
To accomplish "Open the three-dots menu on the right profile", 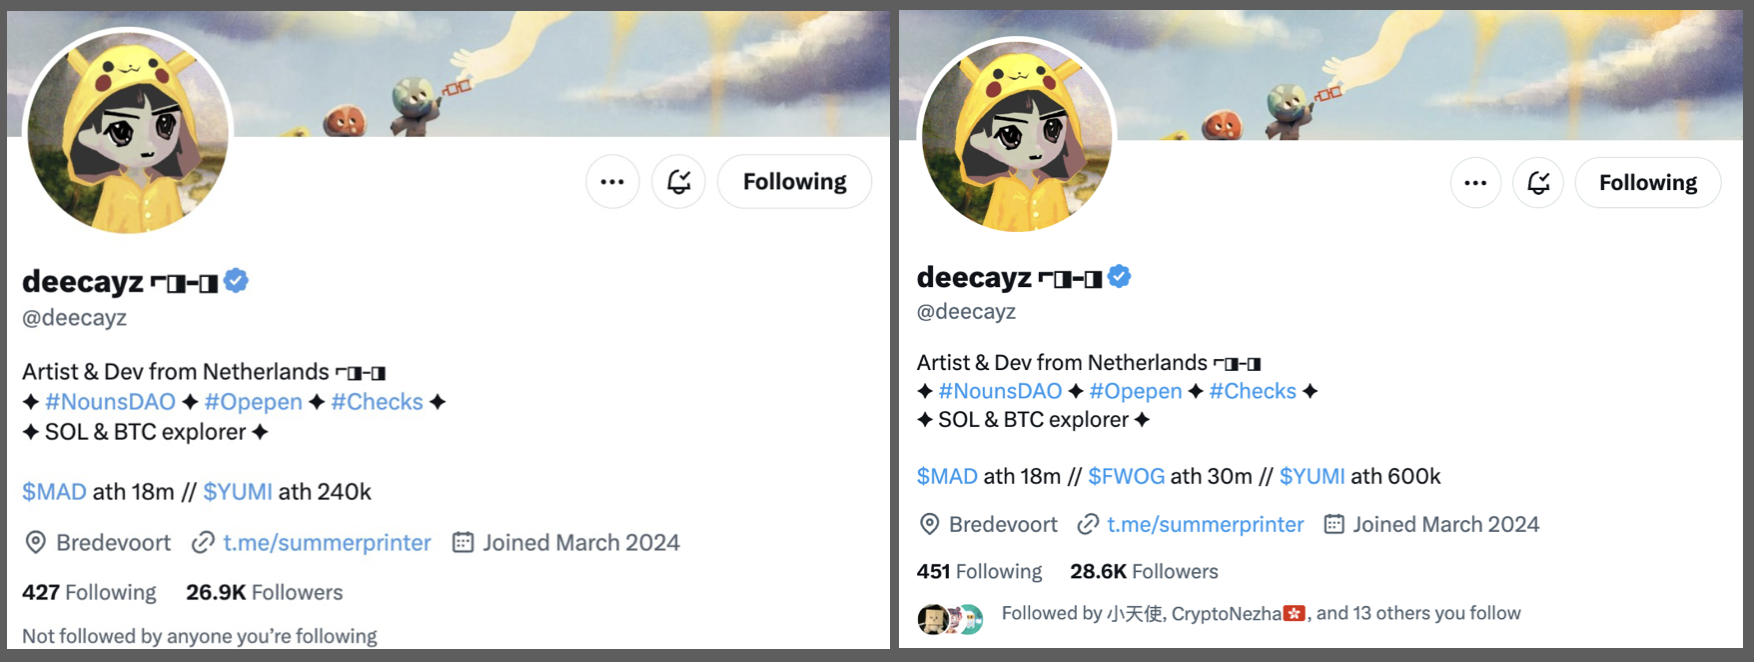I will [x=1475, y=183].
